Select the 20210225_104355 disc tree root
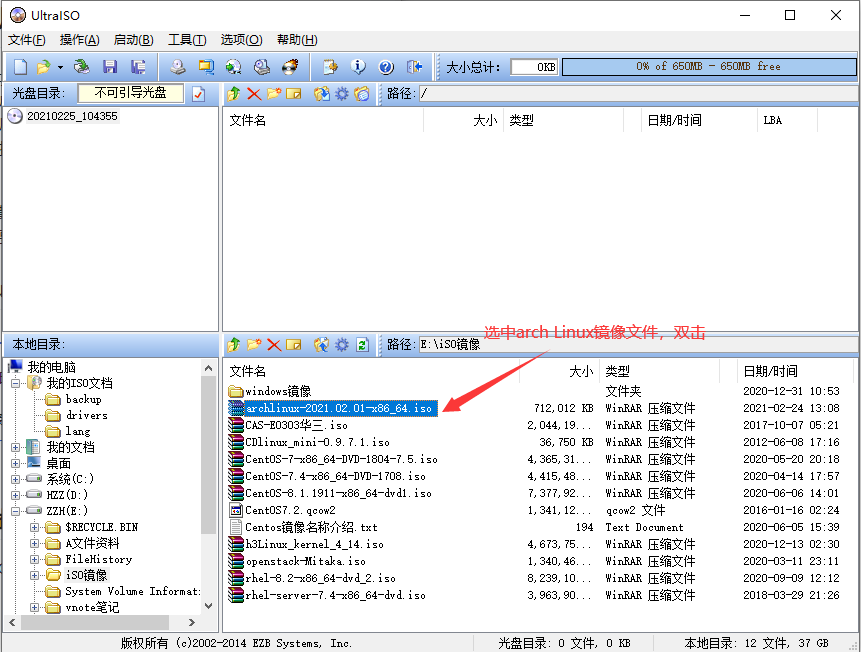The image size is (861, 652). click(x=72, y=116)
